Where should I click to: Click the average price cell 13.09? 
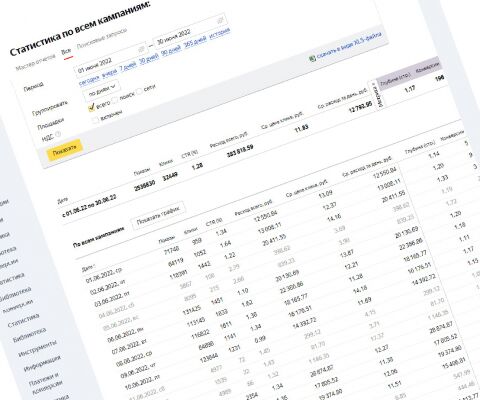coord(325,194)
